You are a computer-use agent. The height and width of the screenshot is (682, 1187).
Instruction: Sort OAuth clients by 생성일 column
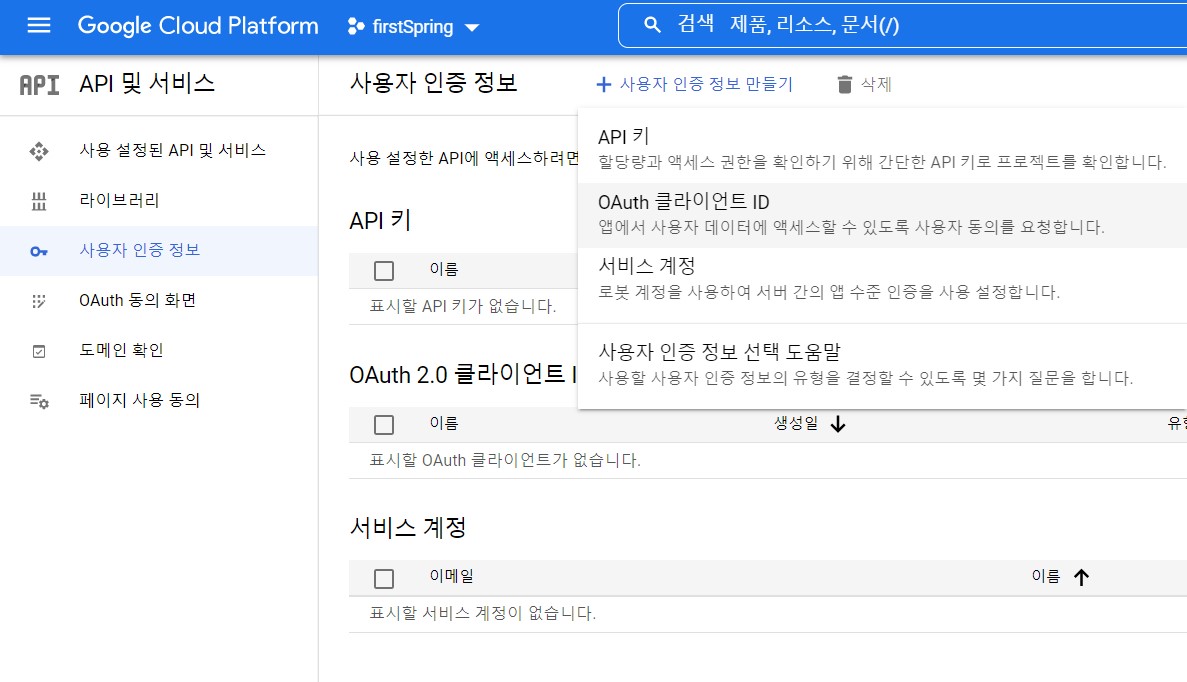pos(796,423)
